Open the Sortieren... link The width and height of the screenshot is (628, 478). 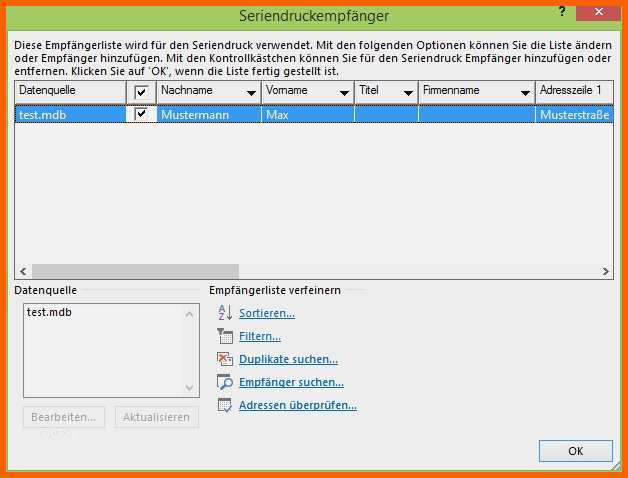tap(267, 313)
